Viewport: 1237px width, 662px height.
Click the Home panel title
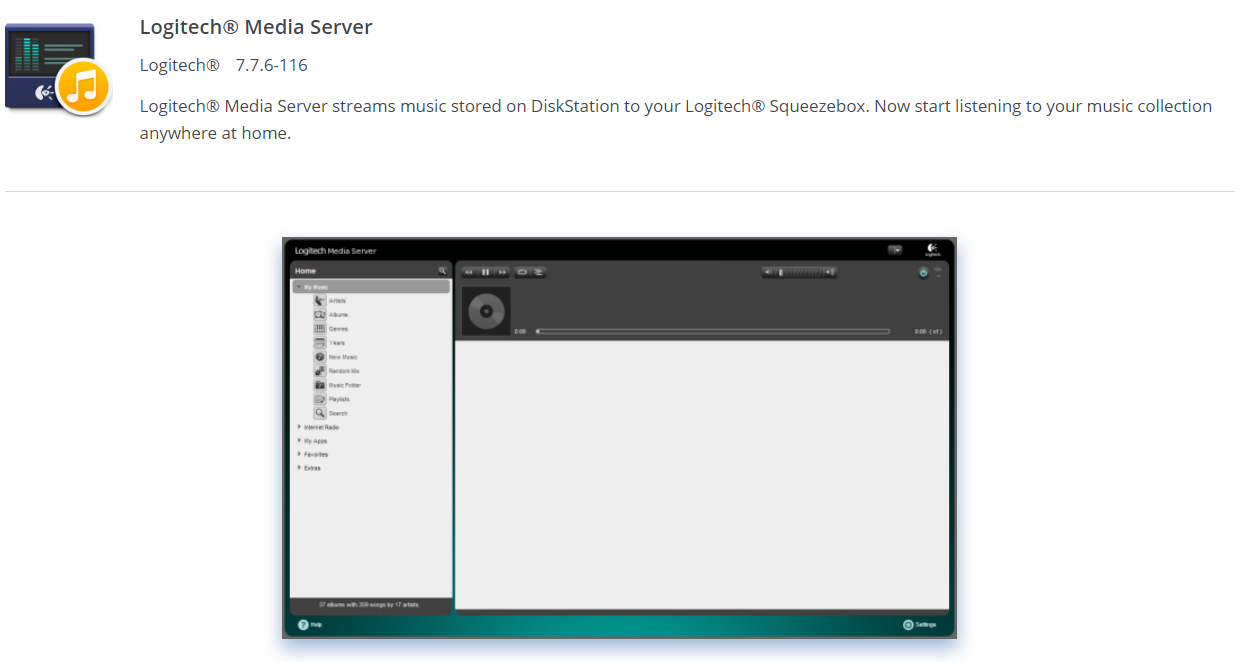click(305, 271)
